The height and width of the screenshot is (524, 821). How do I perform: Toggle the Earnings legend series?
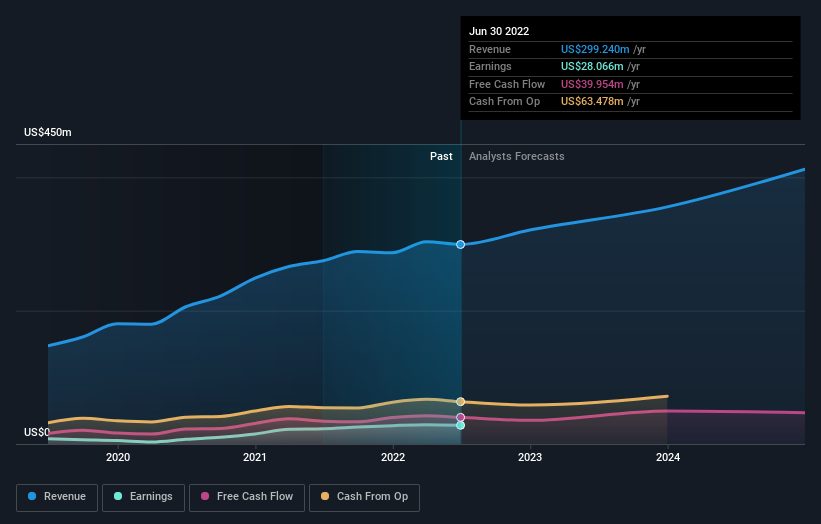(x=143, y=497)
